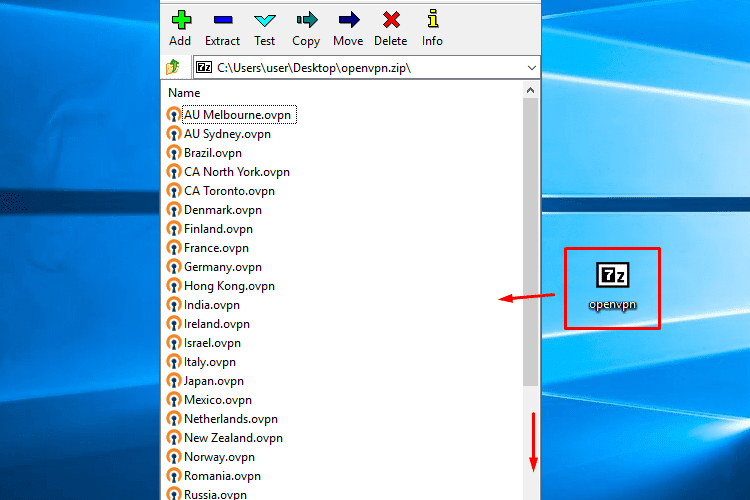Click the OpenVPN icon beside Denmark.ovpn
This screenshot has height=500, width=750.
[174, 210]
